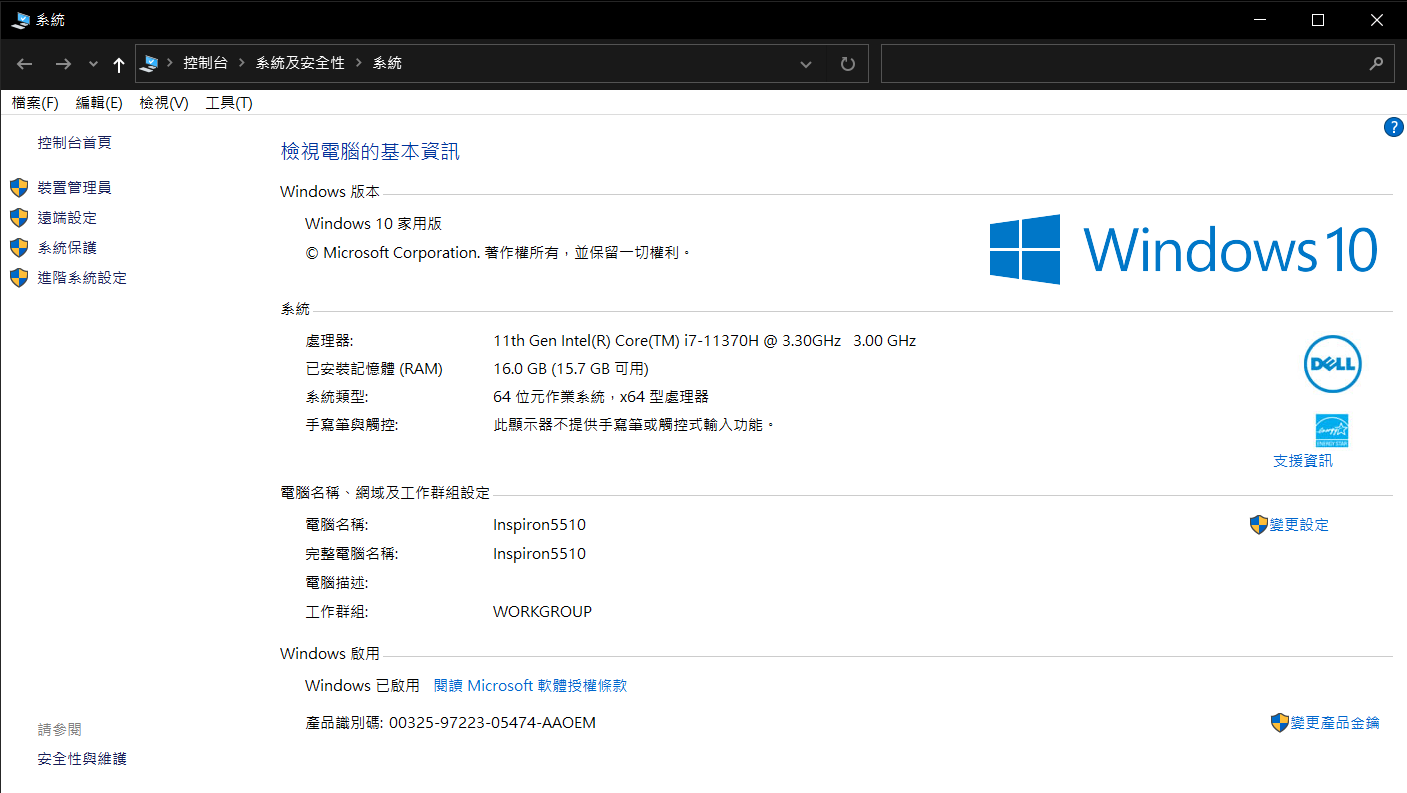
Task: Click the shield icon beside 系統保護
Action: [19, 248]
